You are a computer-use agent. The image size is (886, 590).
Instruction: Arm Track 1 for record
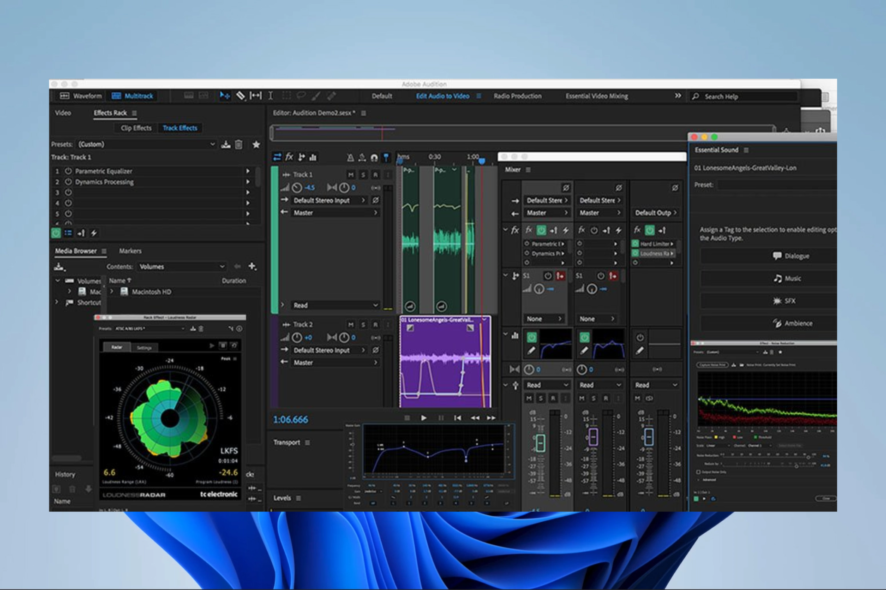pyautogui.click(x=375, y=175)
